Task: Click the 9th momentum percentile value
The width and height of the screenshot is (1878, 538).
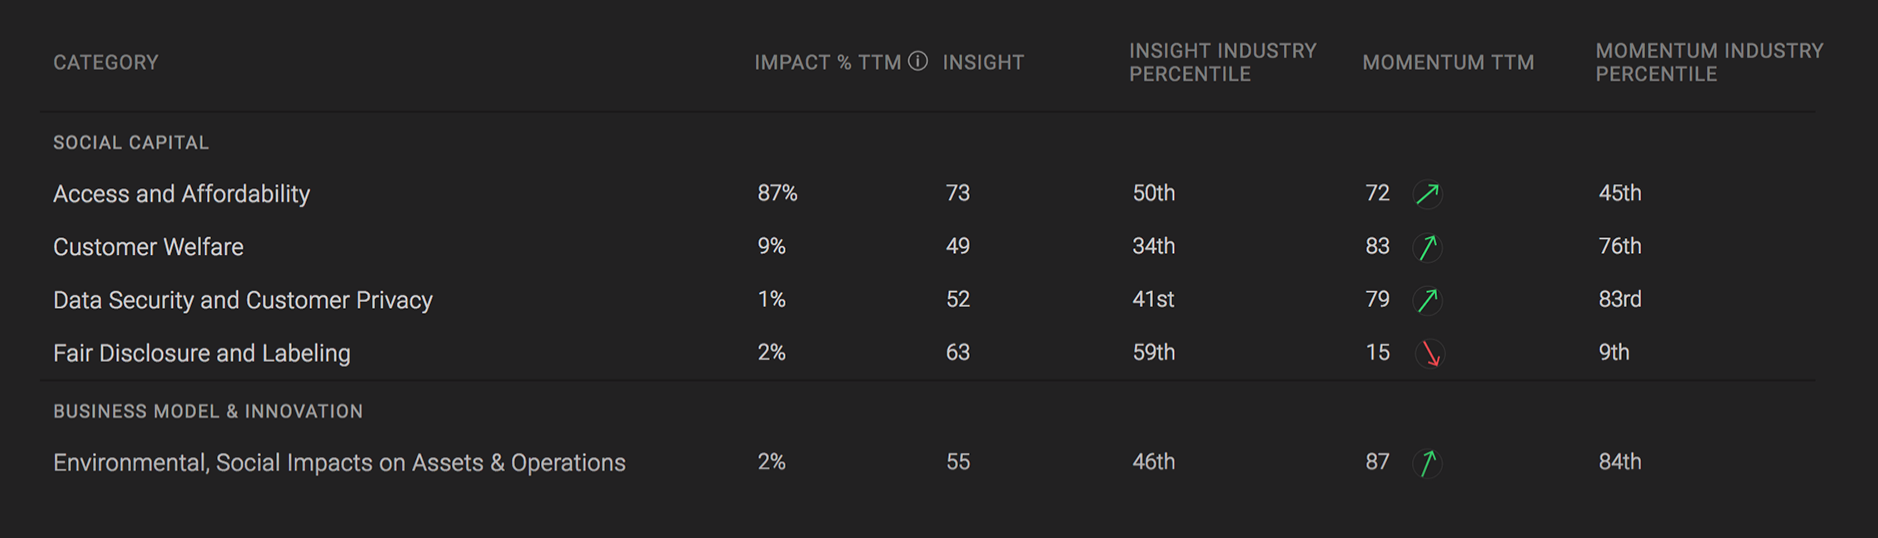Action: [x=1614, y=352]
